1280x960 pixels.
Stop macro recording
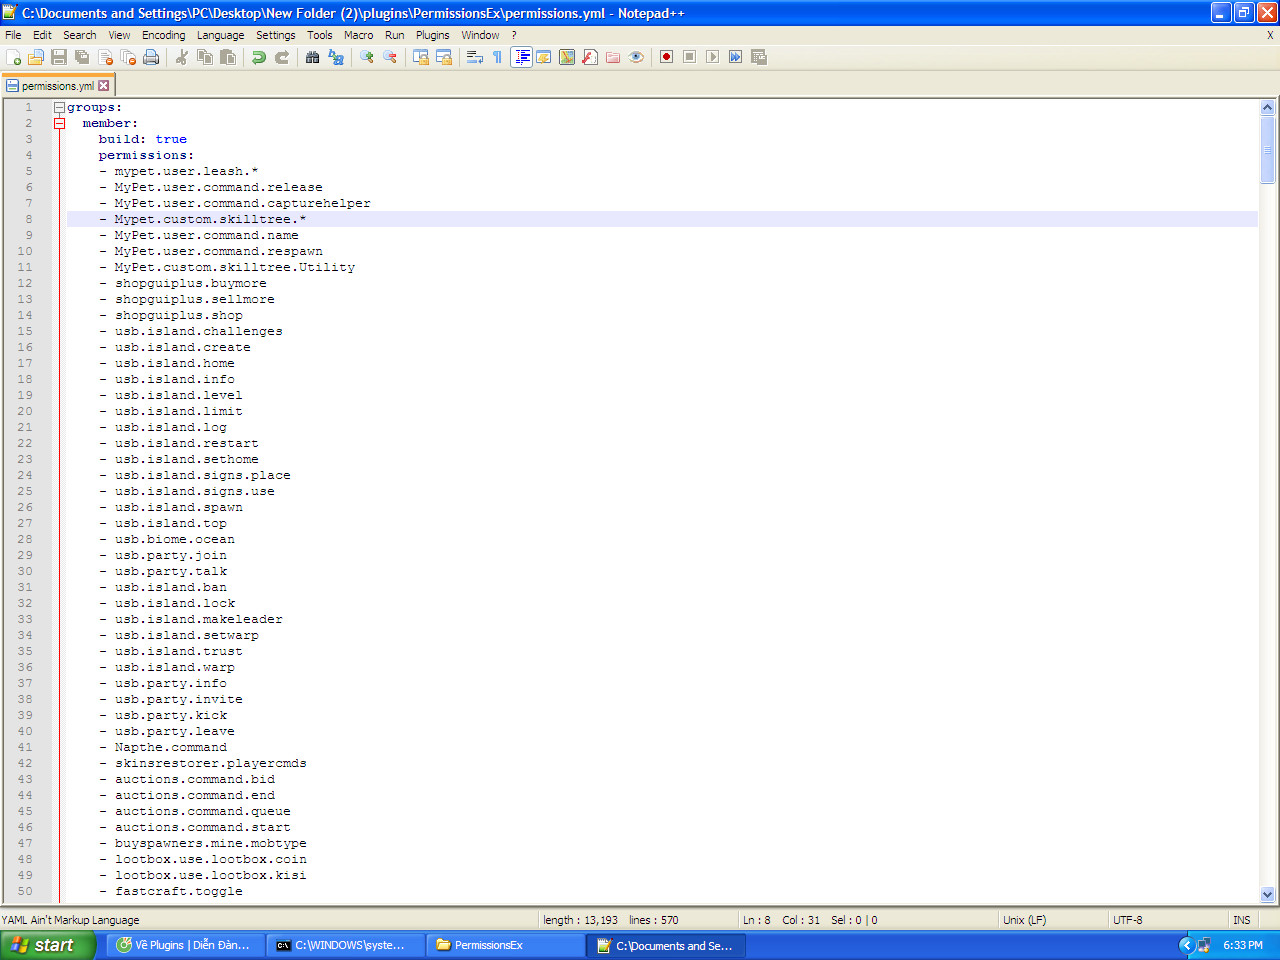[x=690, y=57]
